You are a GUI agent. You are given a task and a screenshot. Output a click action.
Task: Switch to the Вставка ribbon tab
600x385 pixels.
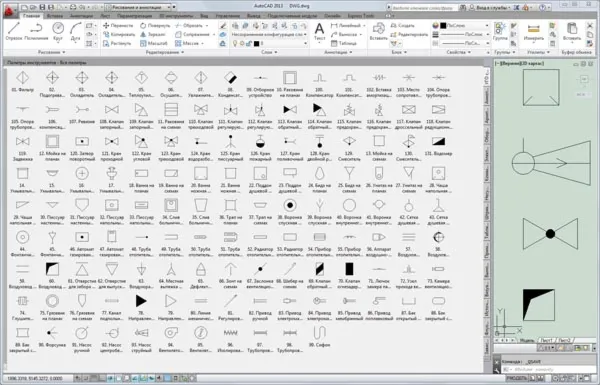tap(55, 16)
